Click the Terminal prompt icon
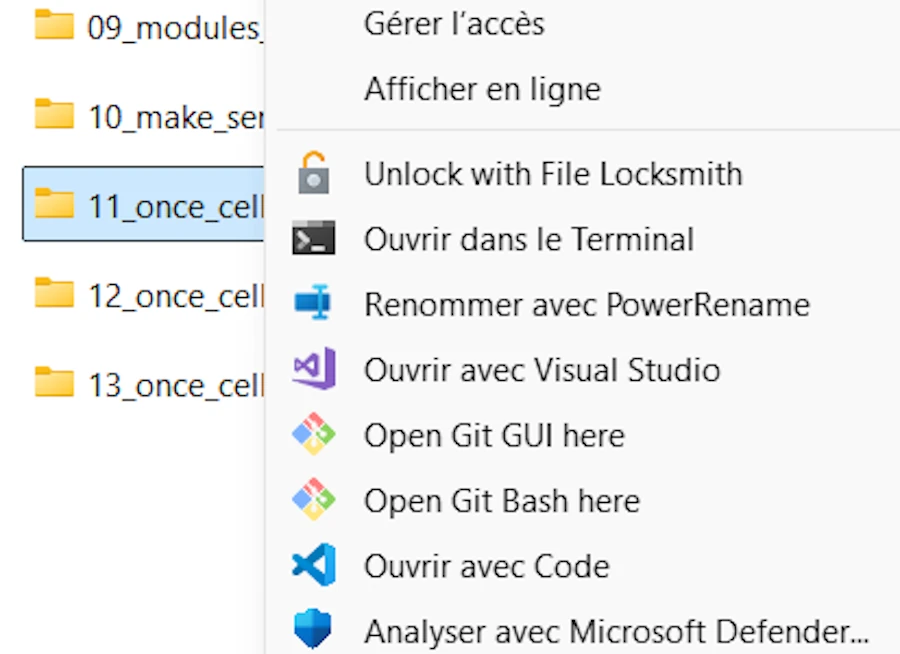 coord(313,238)
